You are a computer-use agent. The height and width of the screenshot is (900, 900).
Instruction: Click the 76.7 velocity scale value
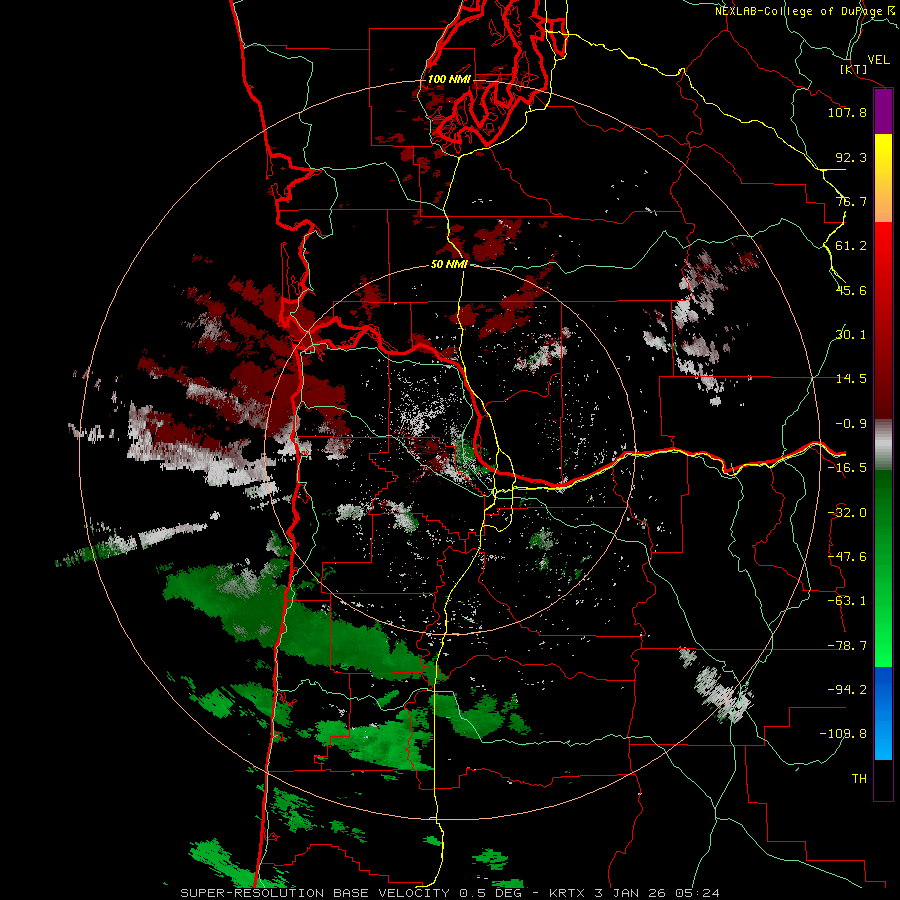coord(851,201)
